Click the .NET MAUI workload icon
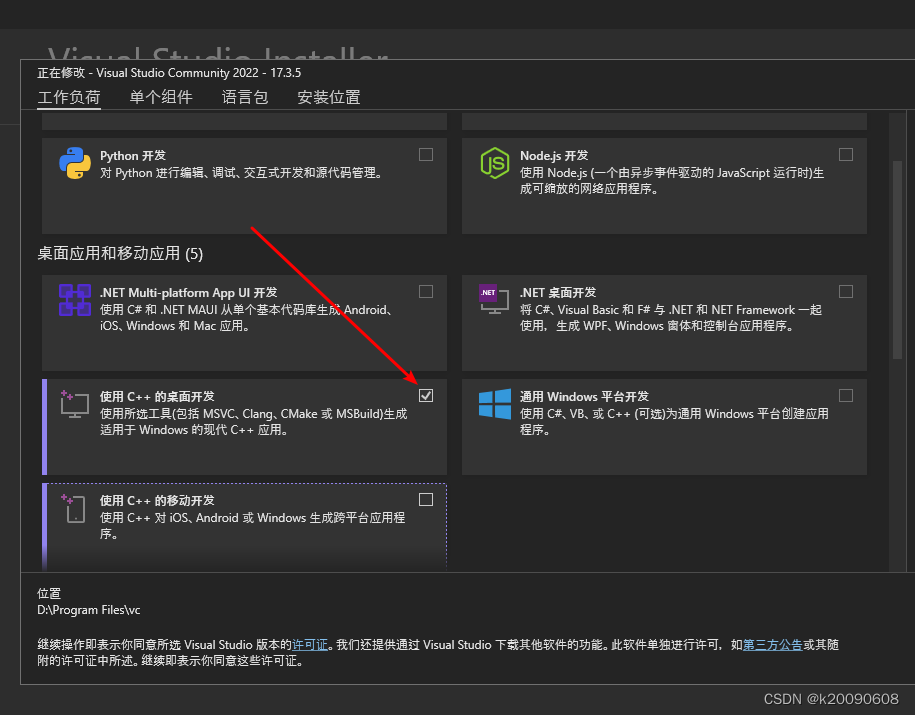Screen dimensions: 915x715 (75, 300)
